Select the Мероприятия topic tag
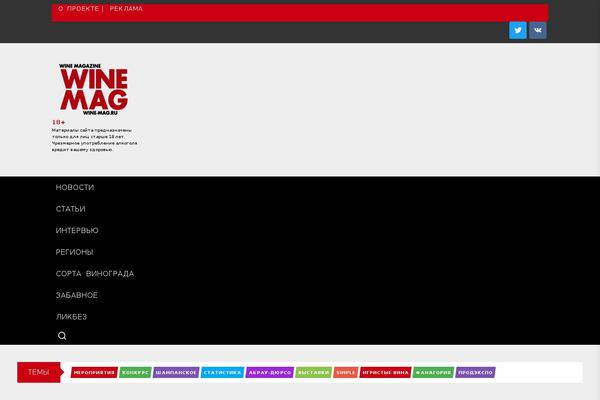Screen dimensions: 600x400 click(94, 372)
